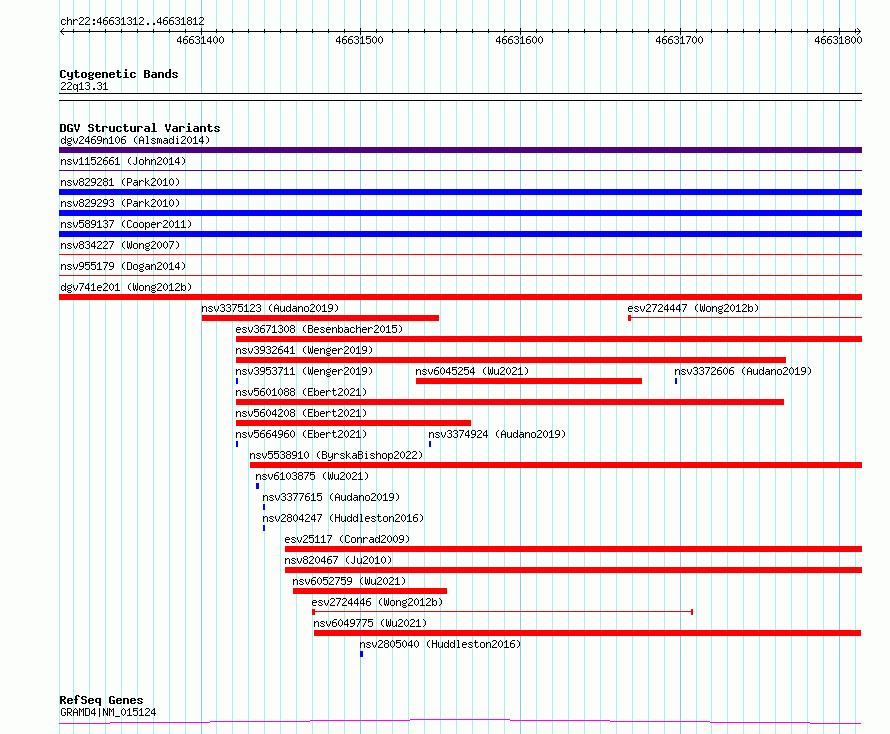Click the blue bar under nsv589137
This screenshot has width=890, height=734.
(x=460, y=234)
